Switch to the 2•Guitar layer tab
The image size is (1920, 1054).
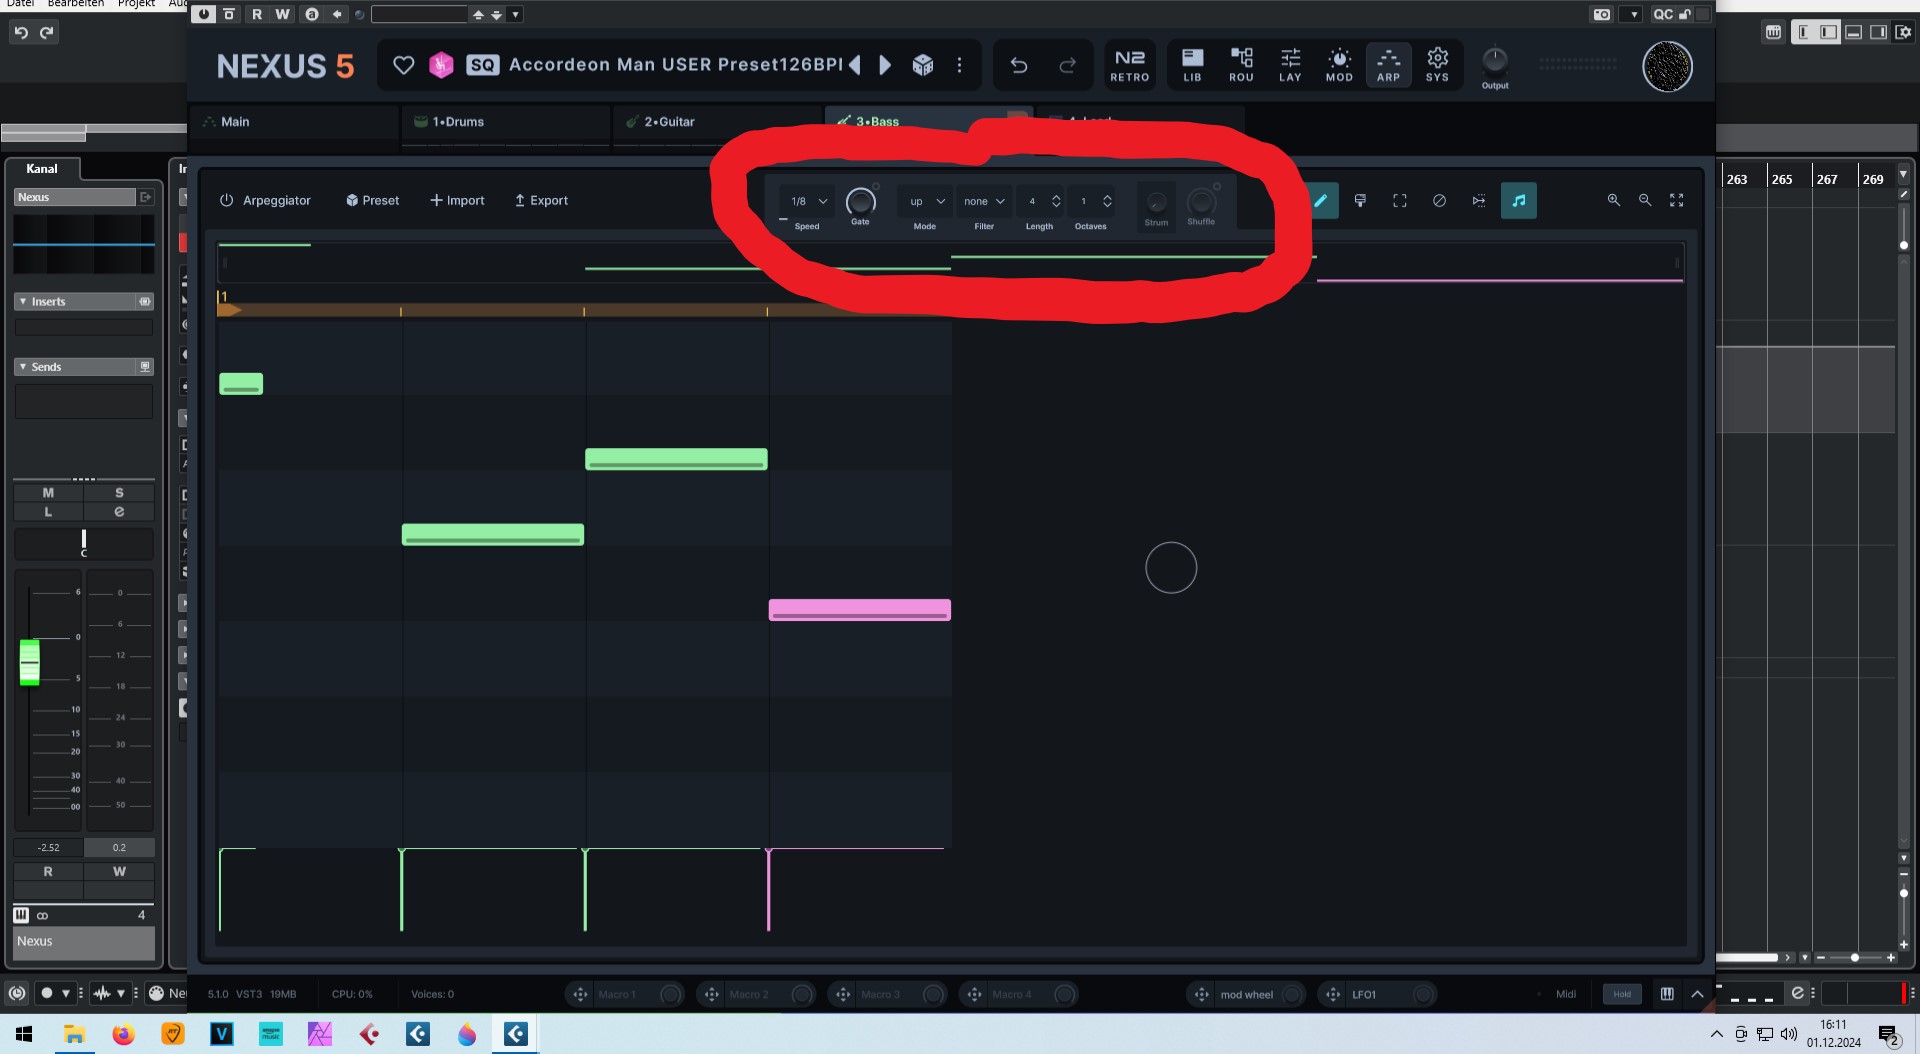point(717,122)
